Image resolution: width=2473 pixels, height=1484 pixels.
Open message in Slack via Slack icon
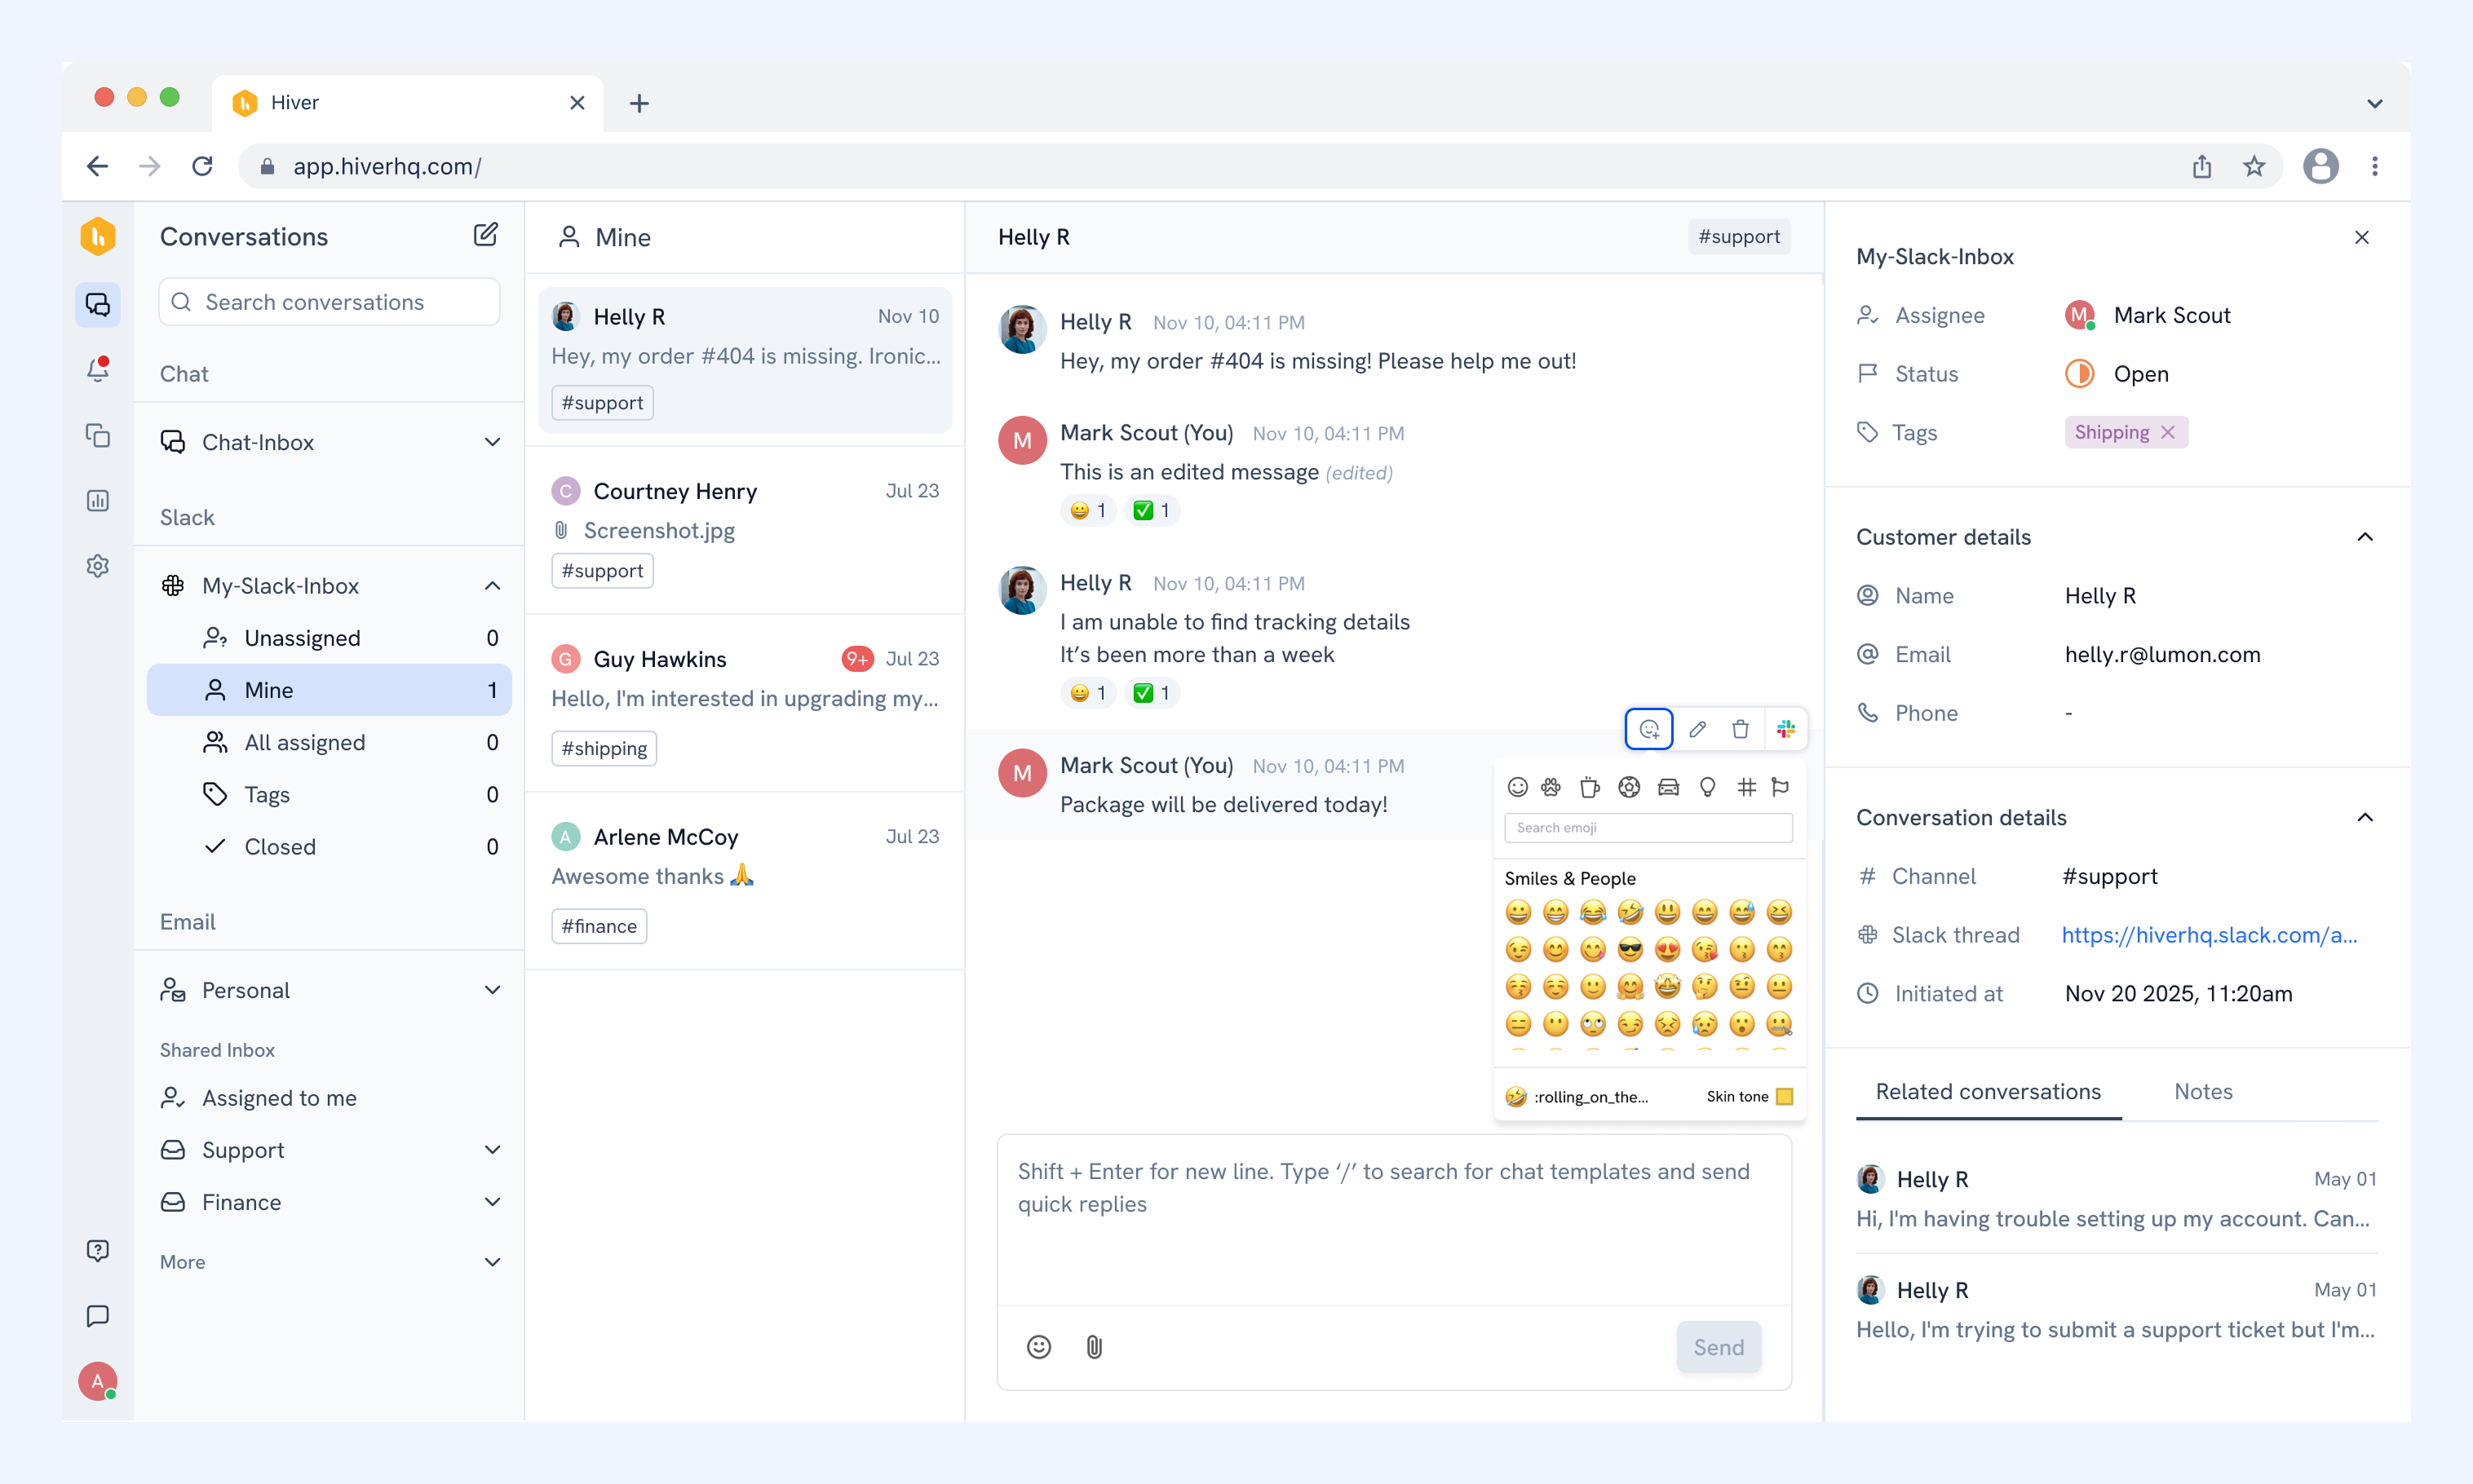1785,729
